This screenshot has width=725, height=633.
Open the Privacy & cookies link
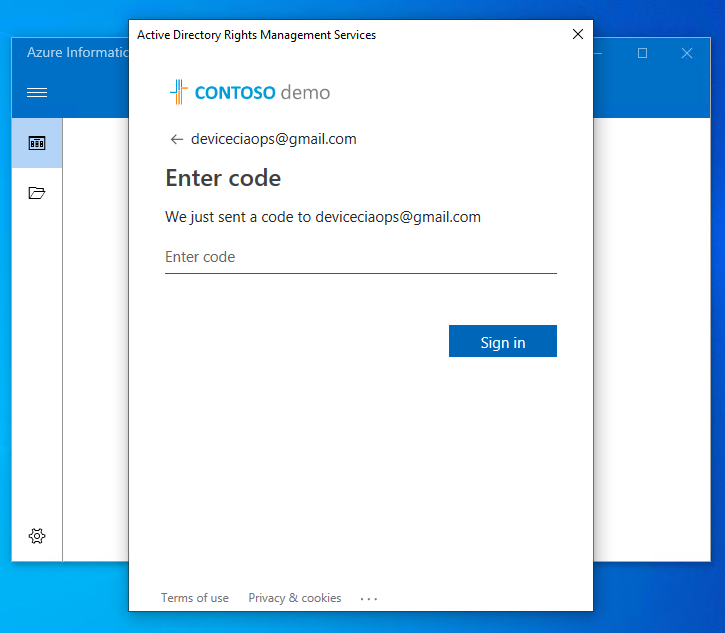(x=295, y=598)
